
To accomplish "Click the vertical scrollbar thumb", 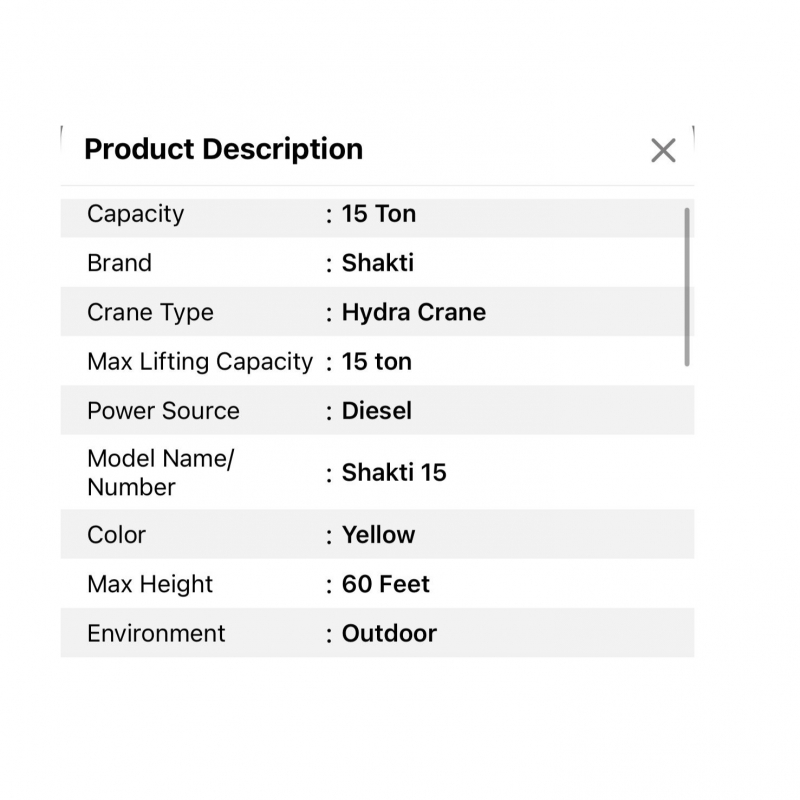I will [687, 286].
